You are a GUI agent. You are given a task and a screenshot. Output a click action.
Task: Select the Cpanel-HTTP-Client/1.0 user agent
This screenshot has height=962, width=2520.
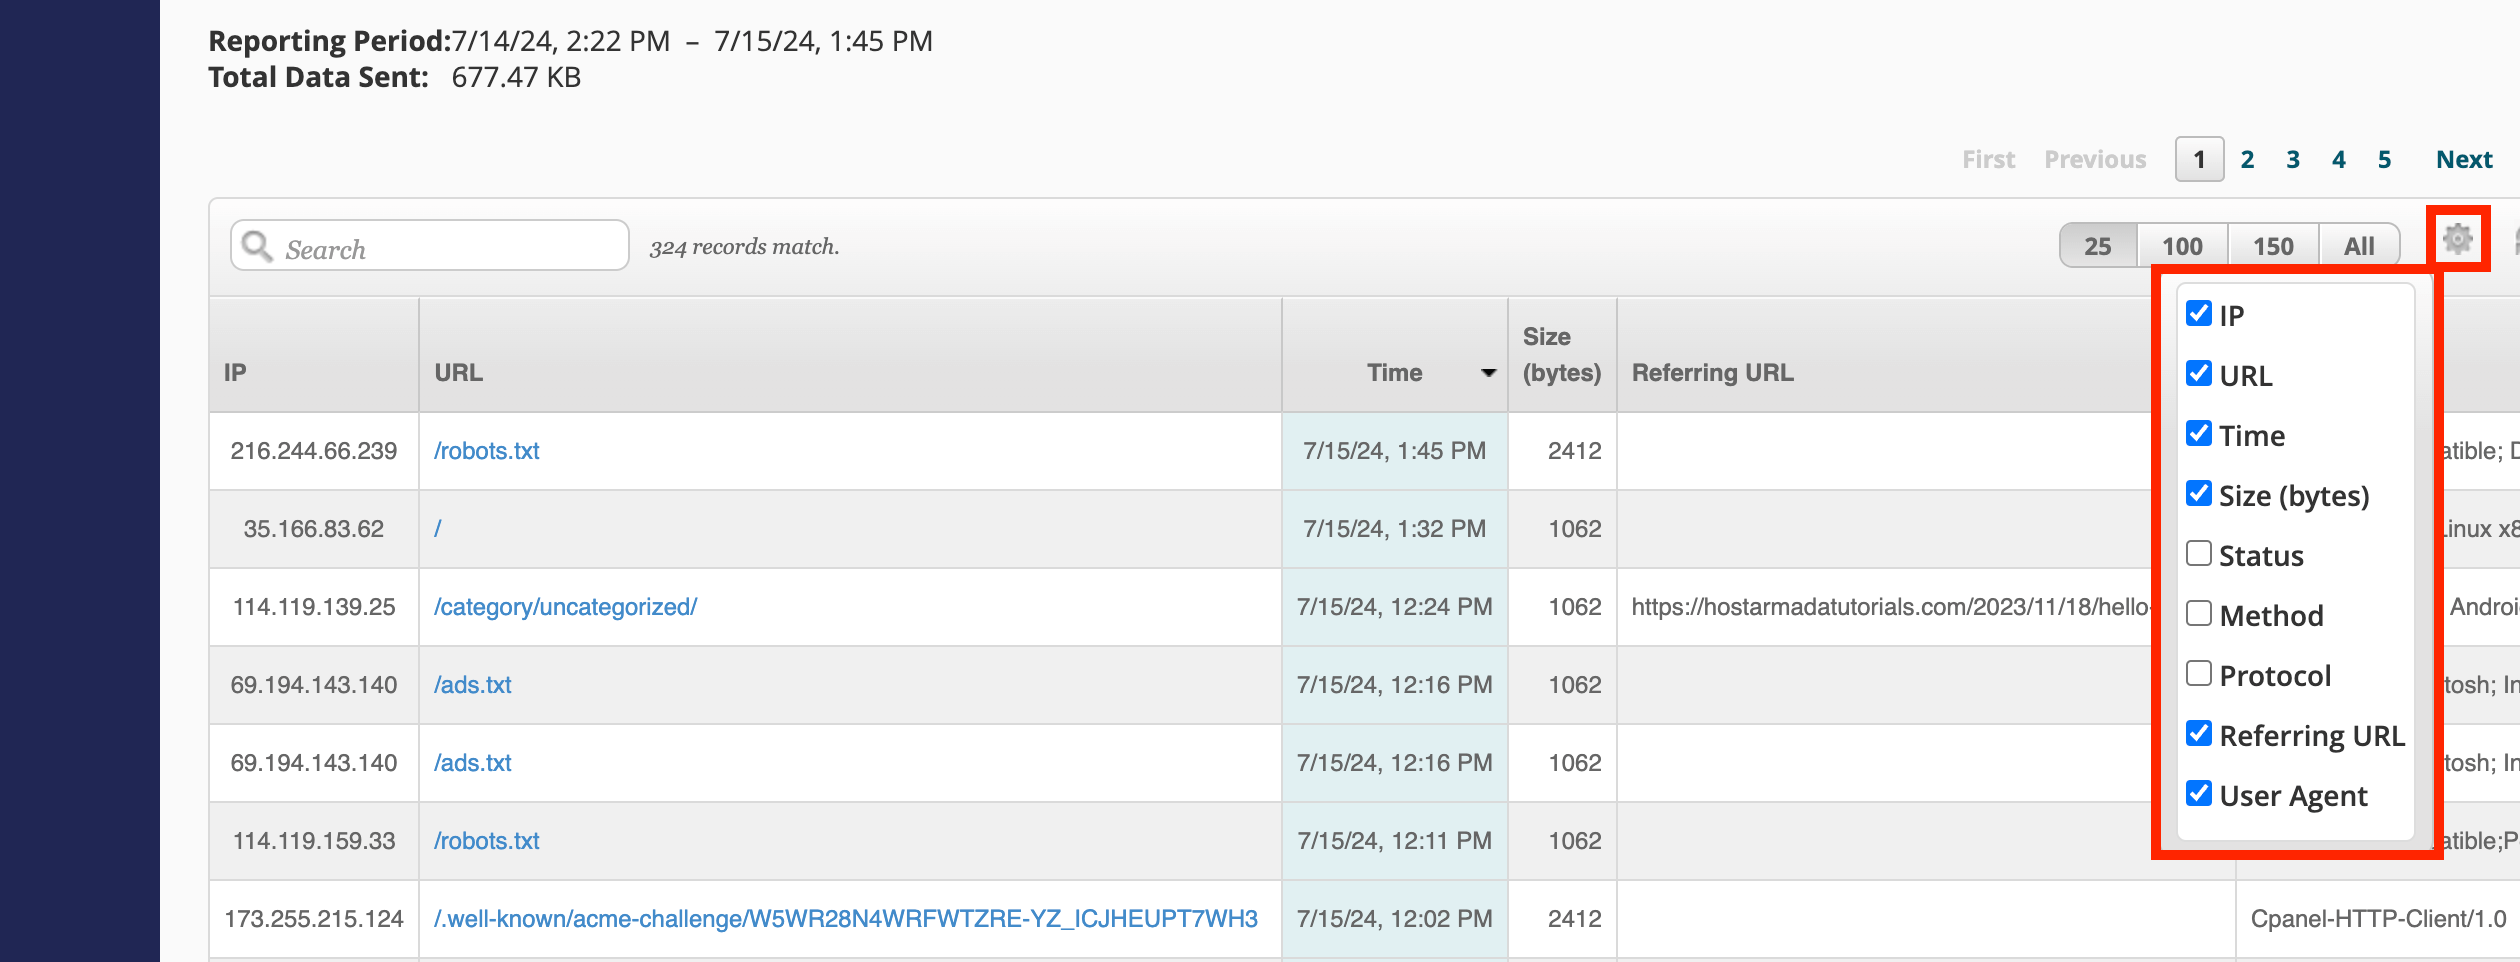pos(2378,919)
